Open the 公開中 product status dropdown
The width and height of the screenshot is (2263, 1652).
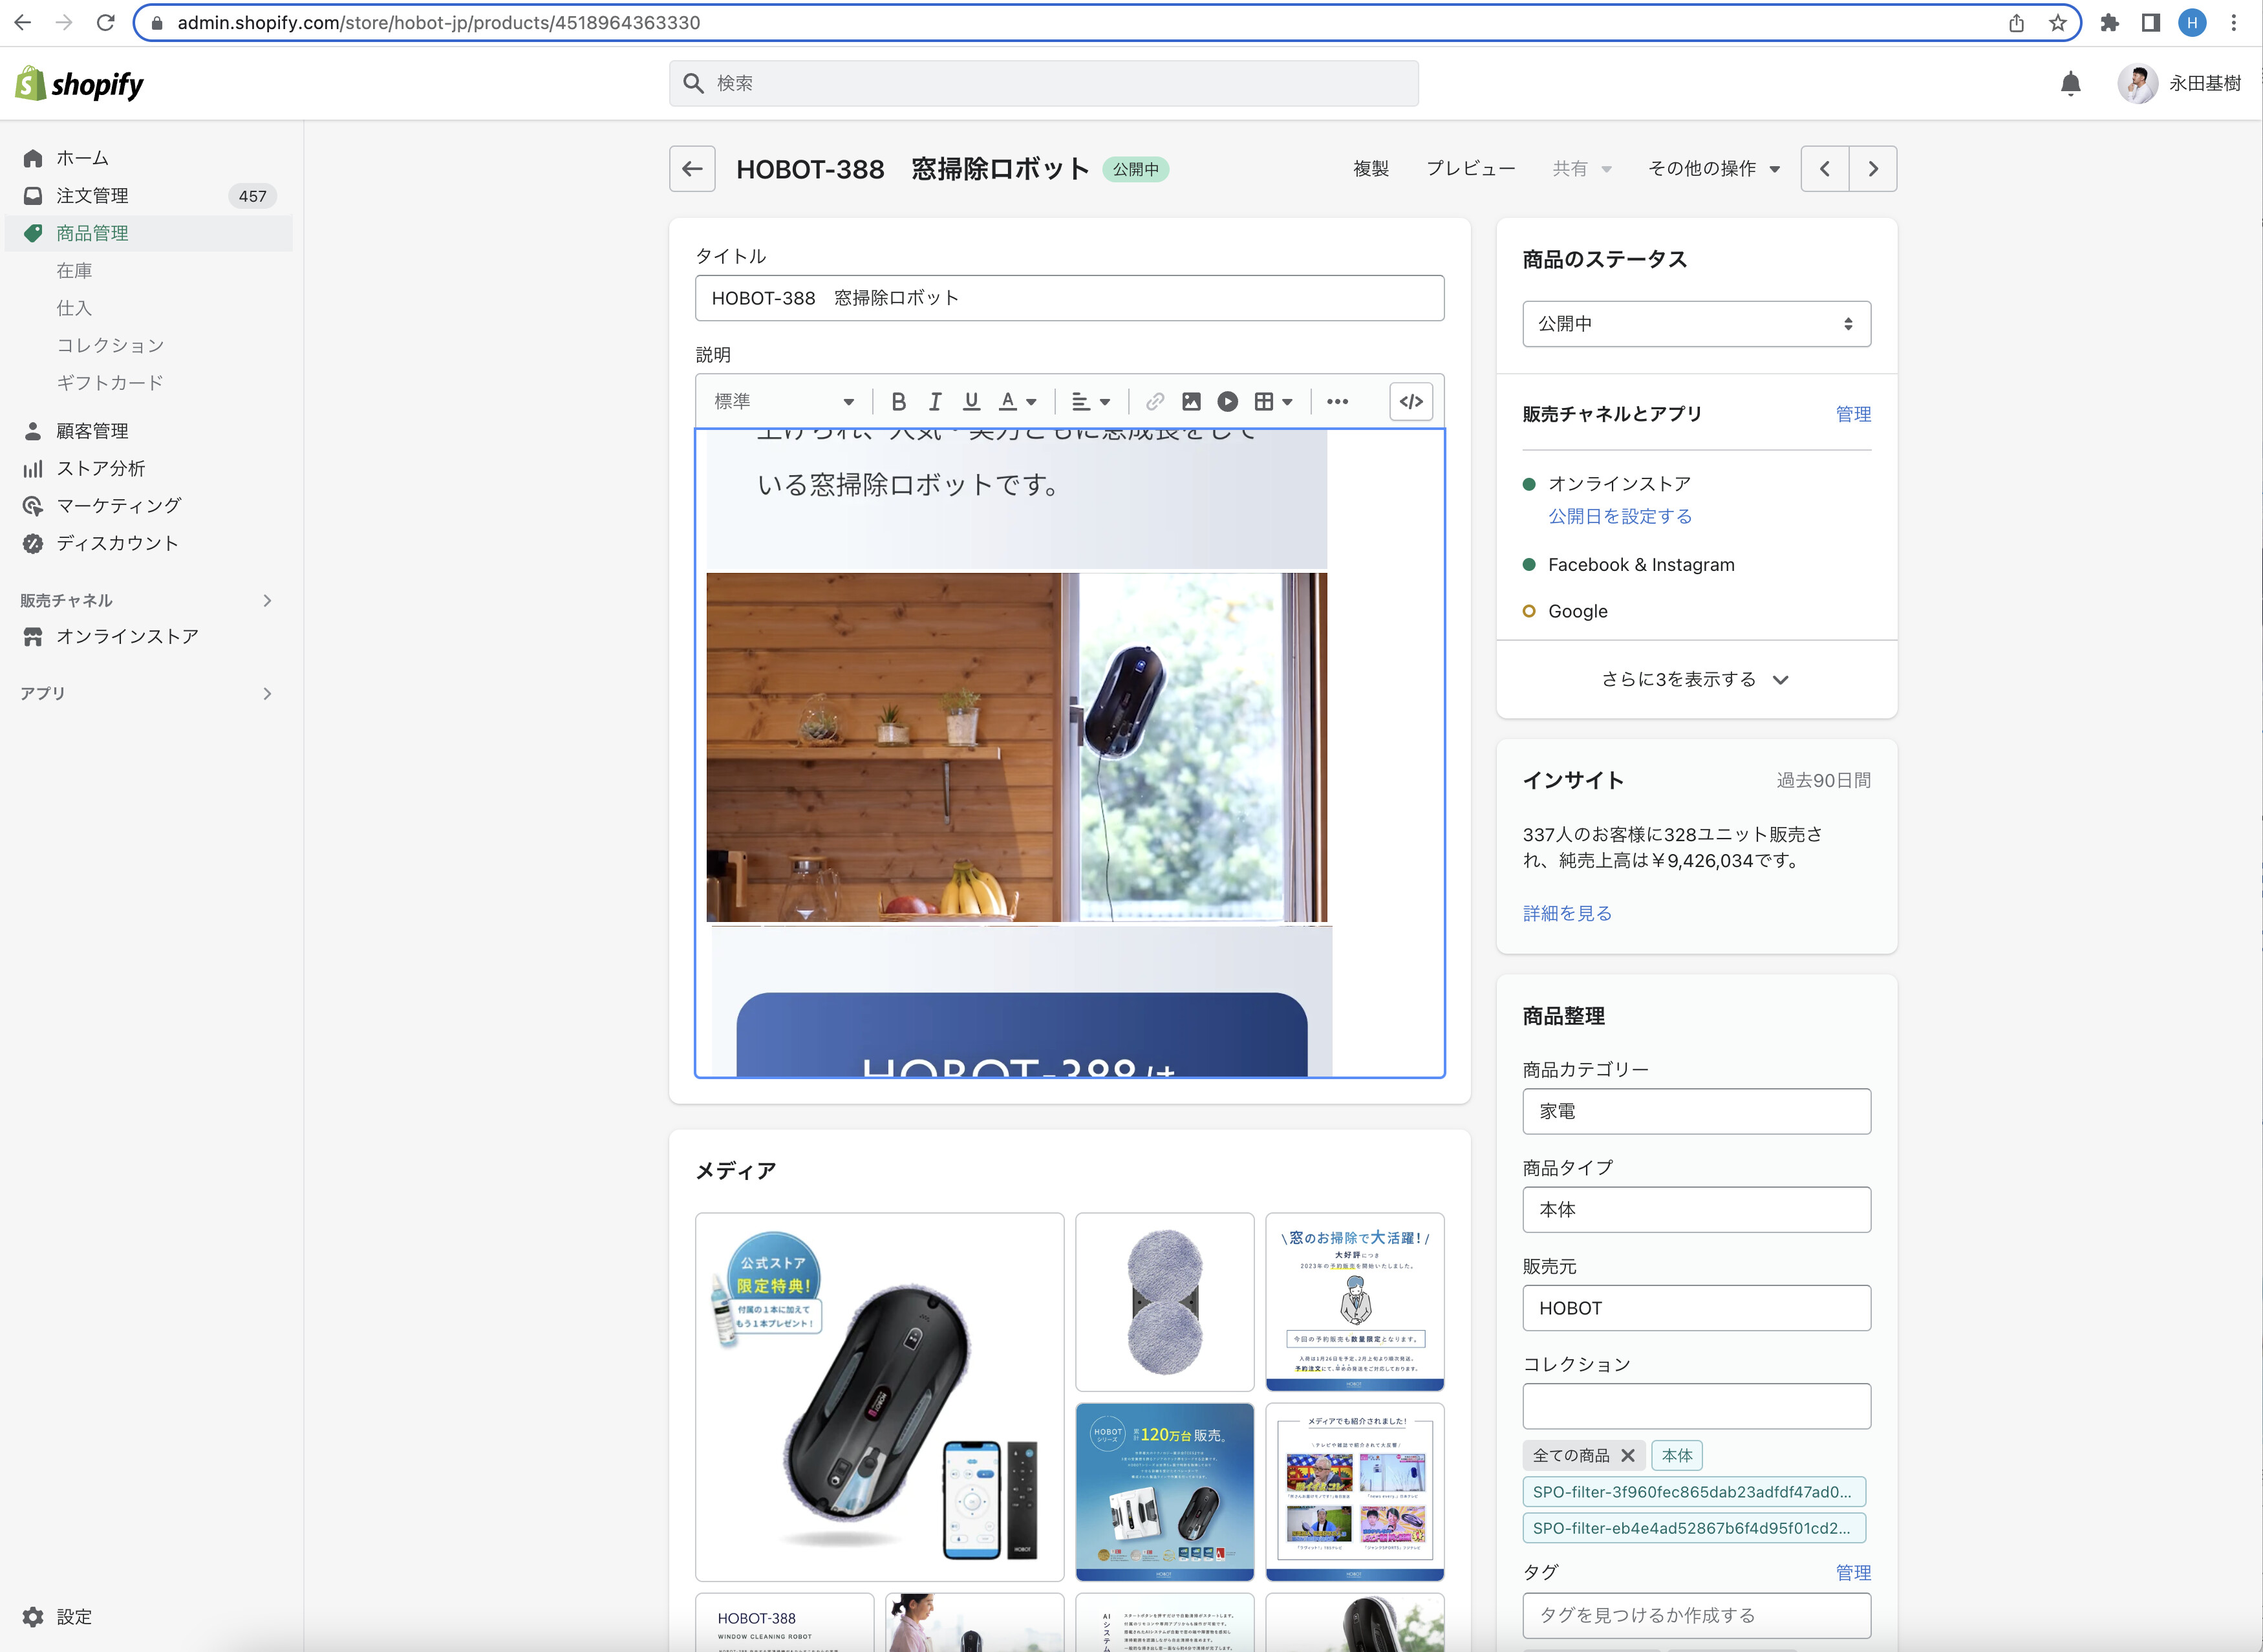tap(1695, 324)
